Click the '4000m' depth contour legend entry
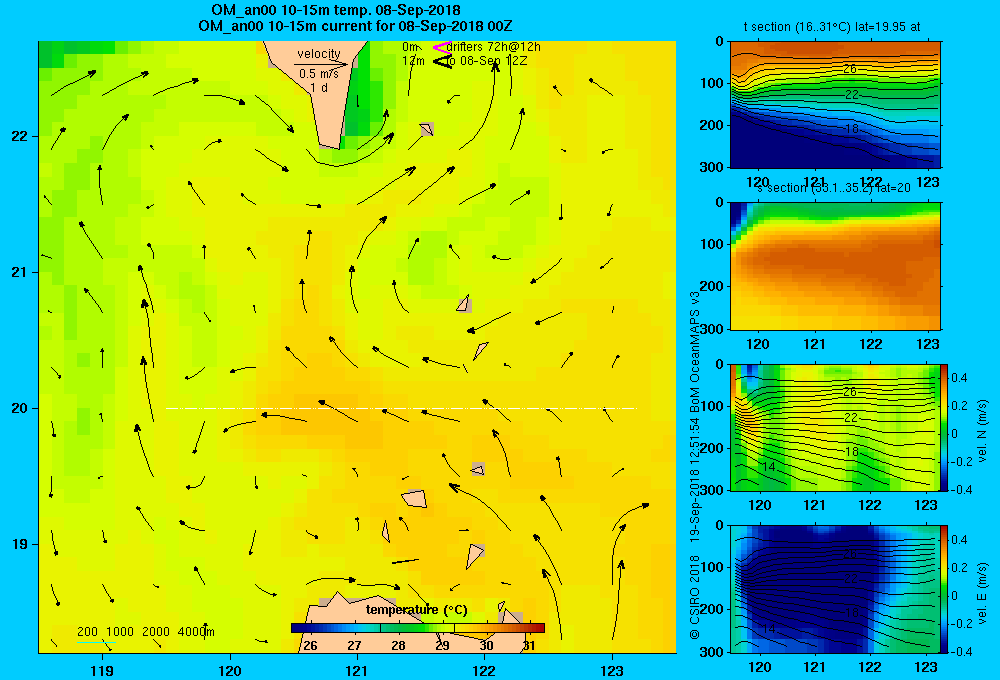The height and width of the screenshot is (680, 1000). point(196,632)
